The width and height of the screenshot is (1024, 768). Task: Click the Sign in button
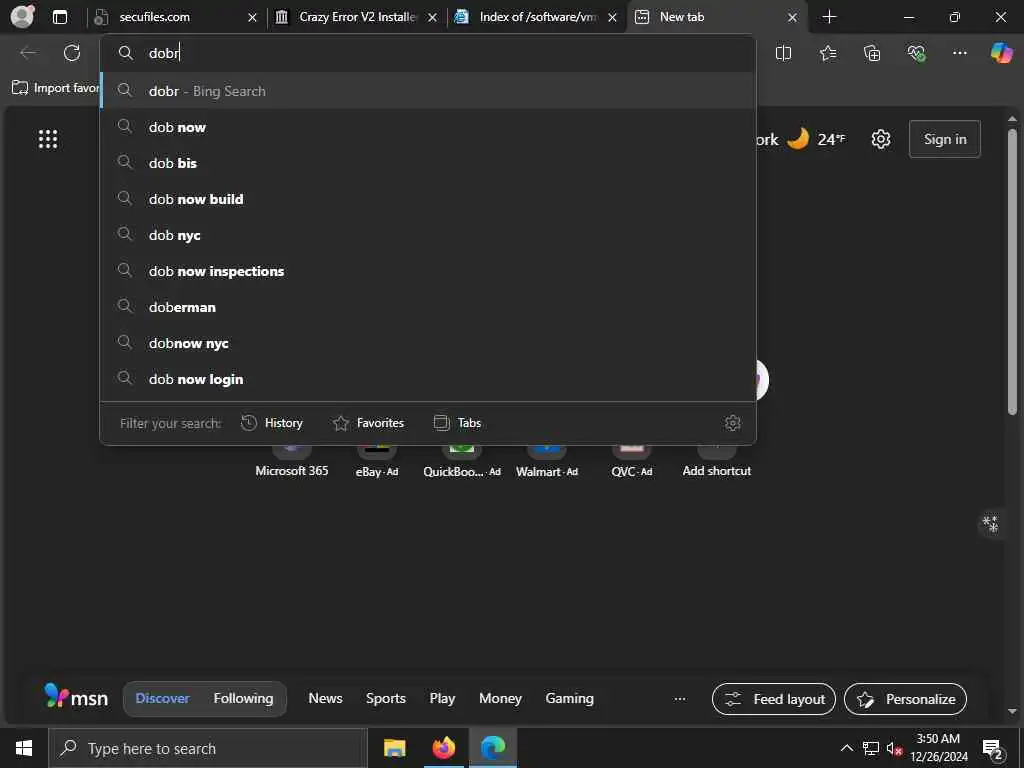click(x=944, y=139)
